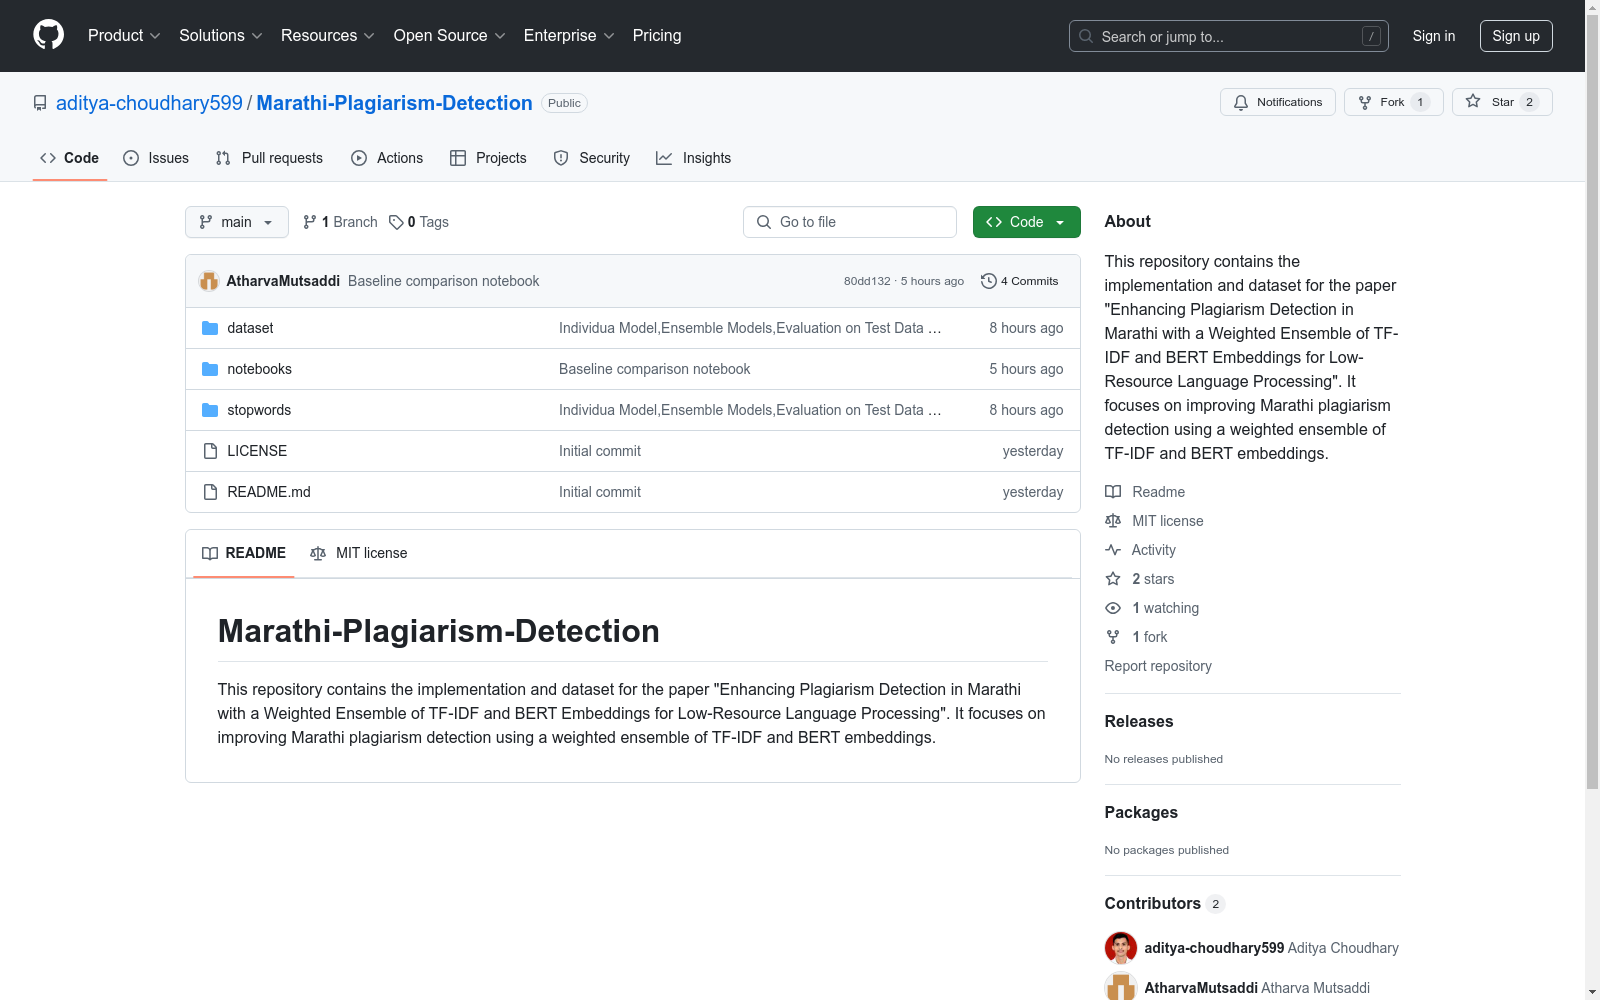Open the notebooks folder name
The width and height of the screenshot is (1600, 1000).
[260, 369]
